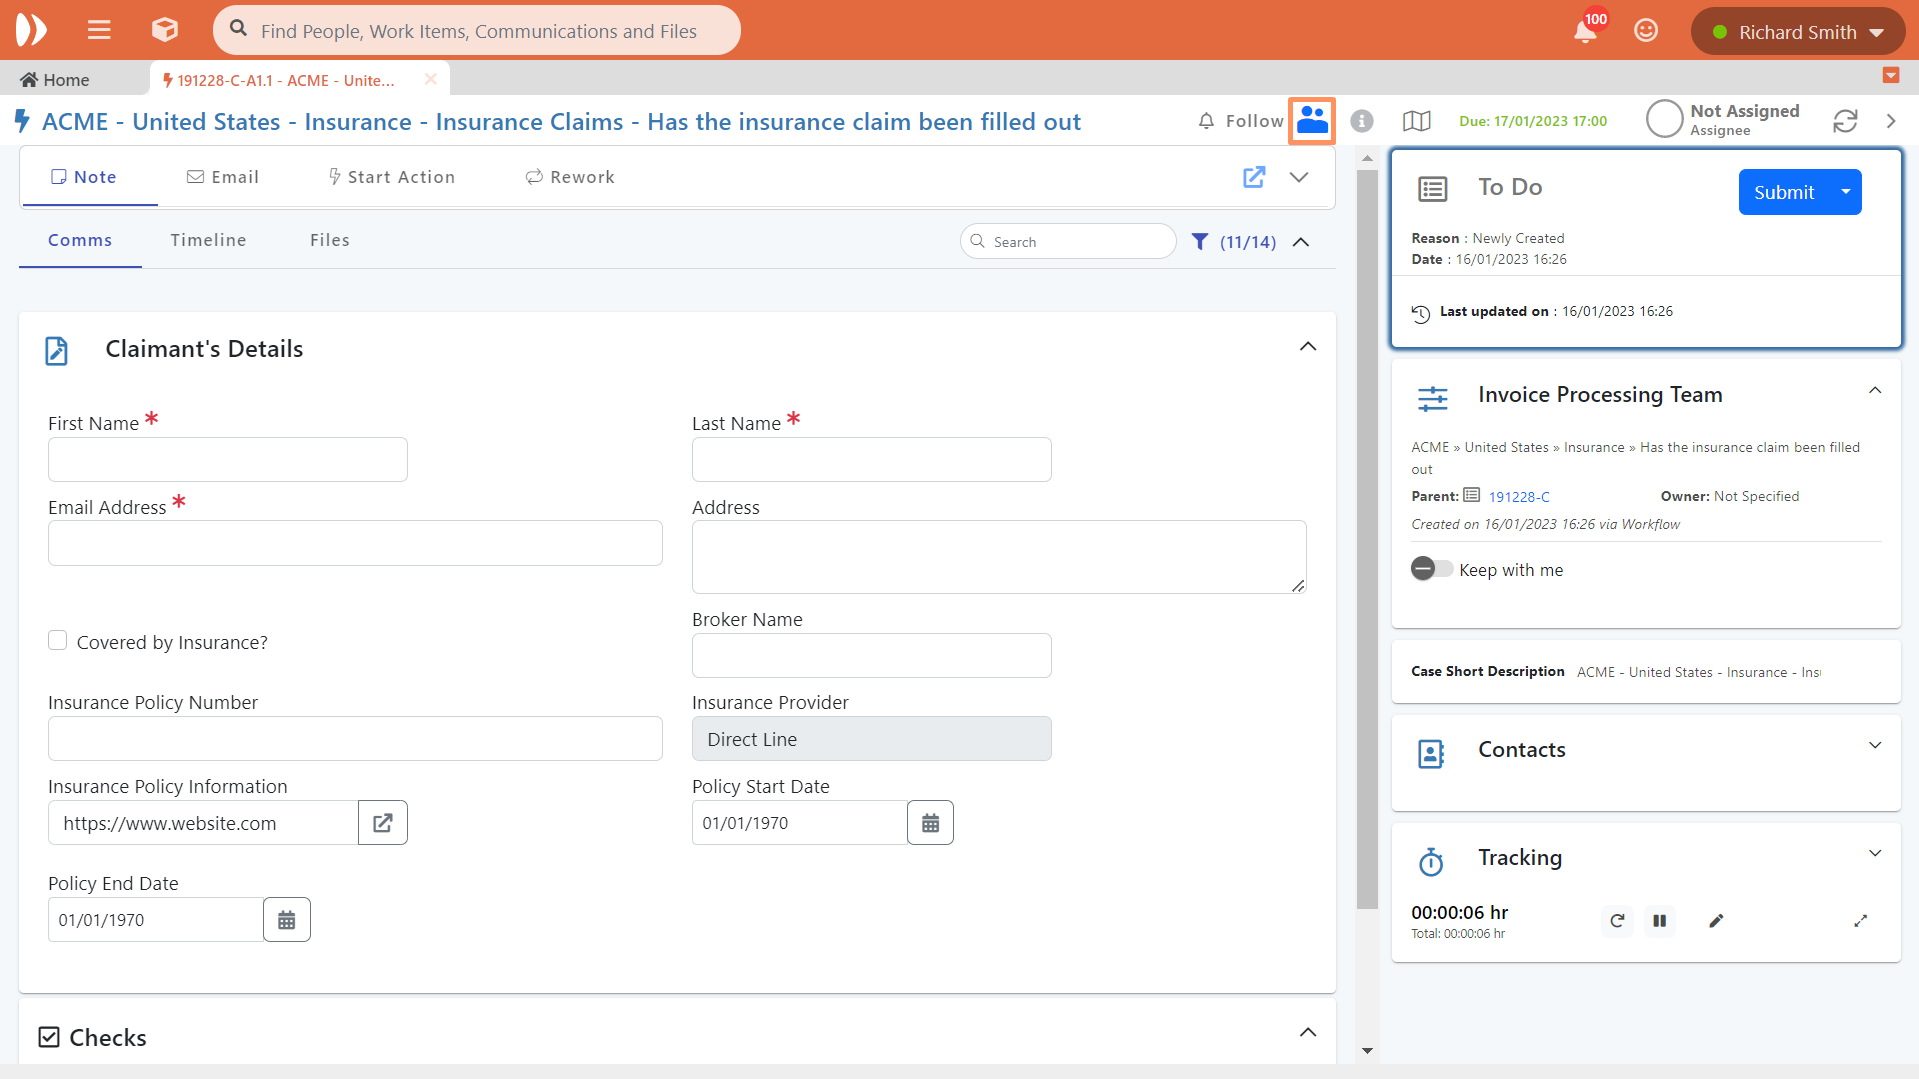Viewport: 1919px width, 1079px height.
Task: Click the pencil edit icon in Tracking
Action: (1716, 921)
